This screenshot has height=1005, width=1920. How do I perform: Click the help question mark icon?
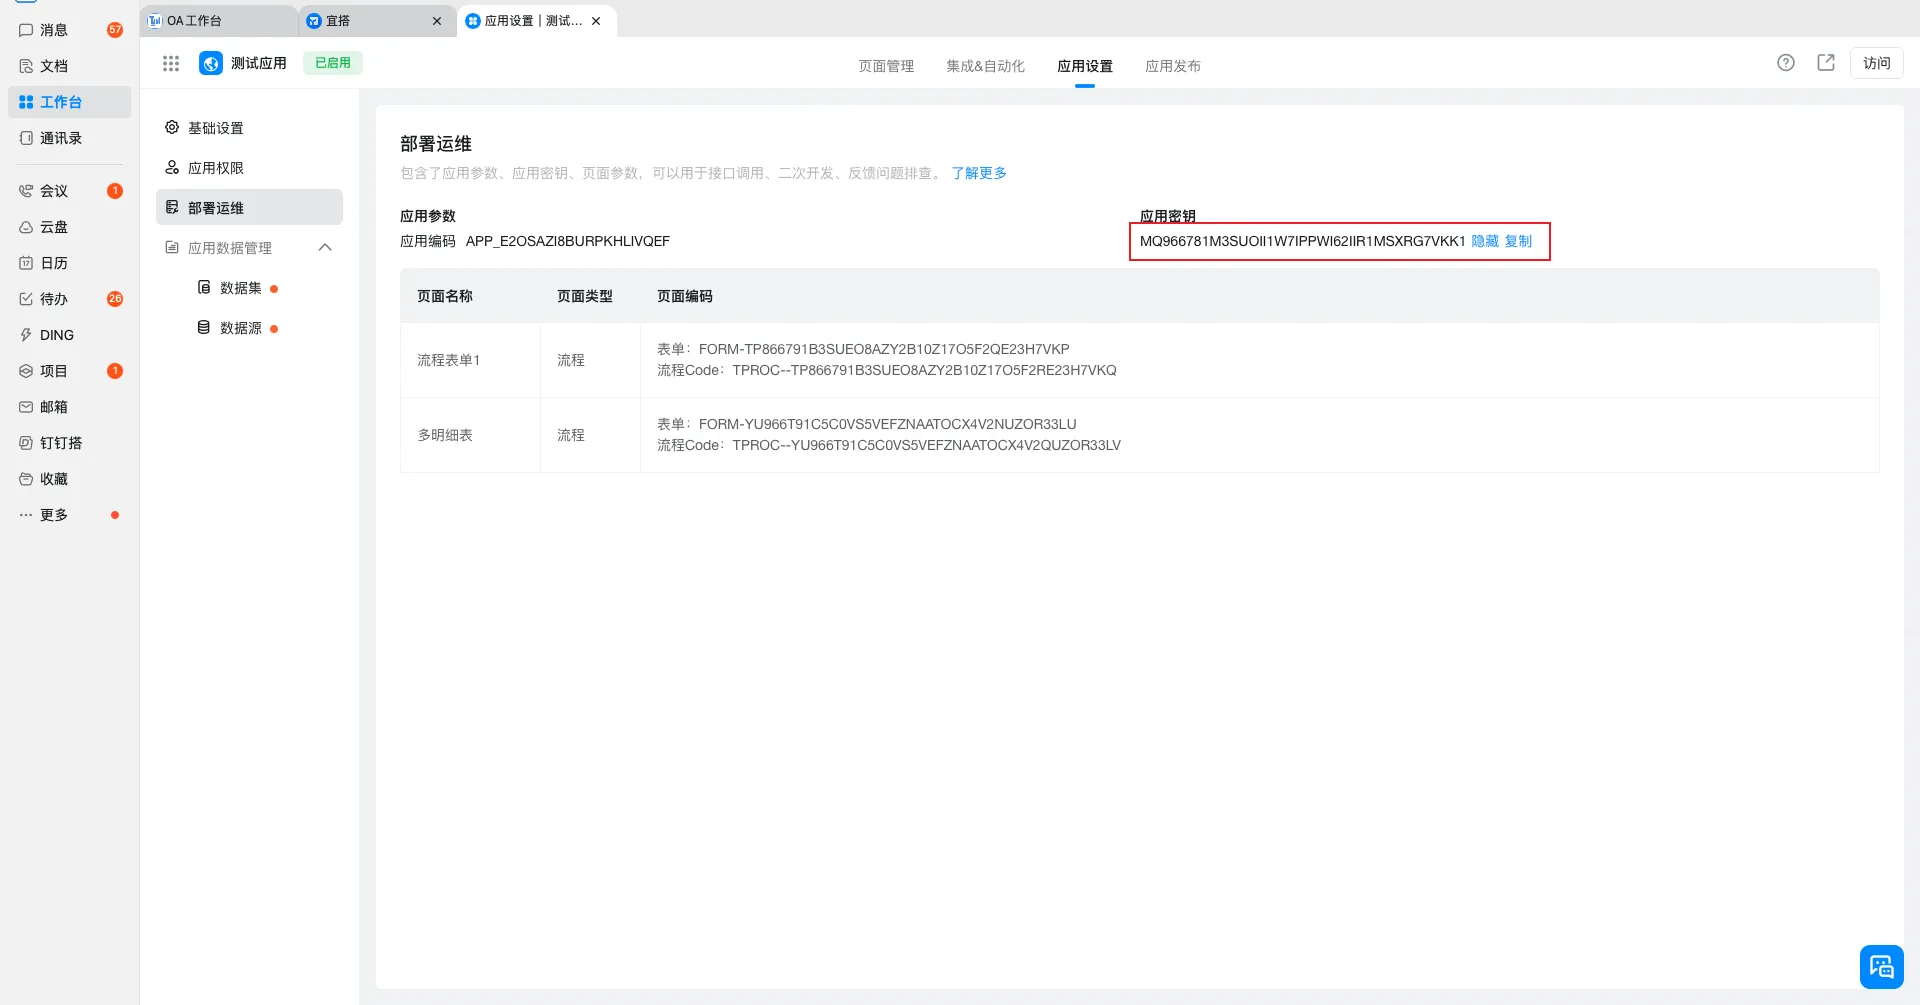click(x=1785, y=63)
